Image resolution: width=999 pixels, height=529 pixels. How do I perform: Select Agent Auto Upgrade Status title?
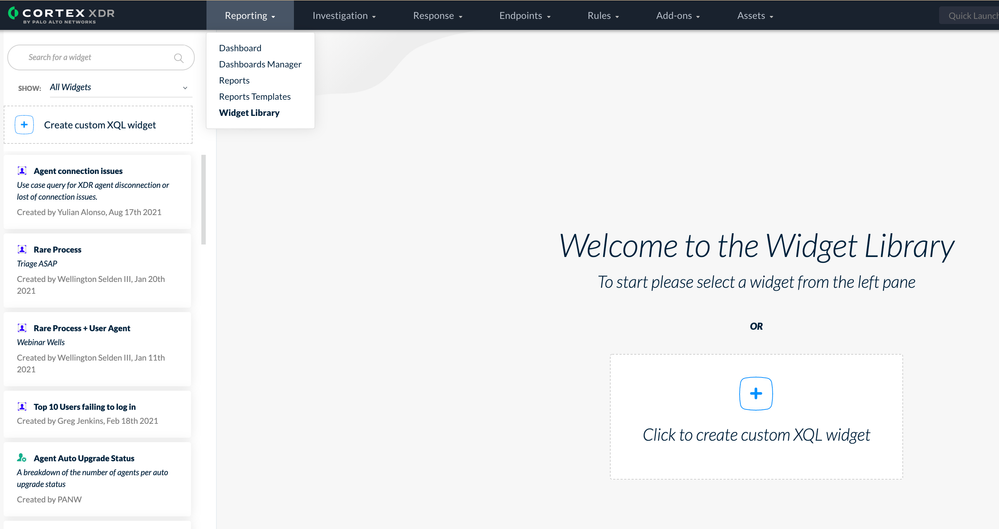click(83, 458)
